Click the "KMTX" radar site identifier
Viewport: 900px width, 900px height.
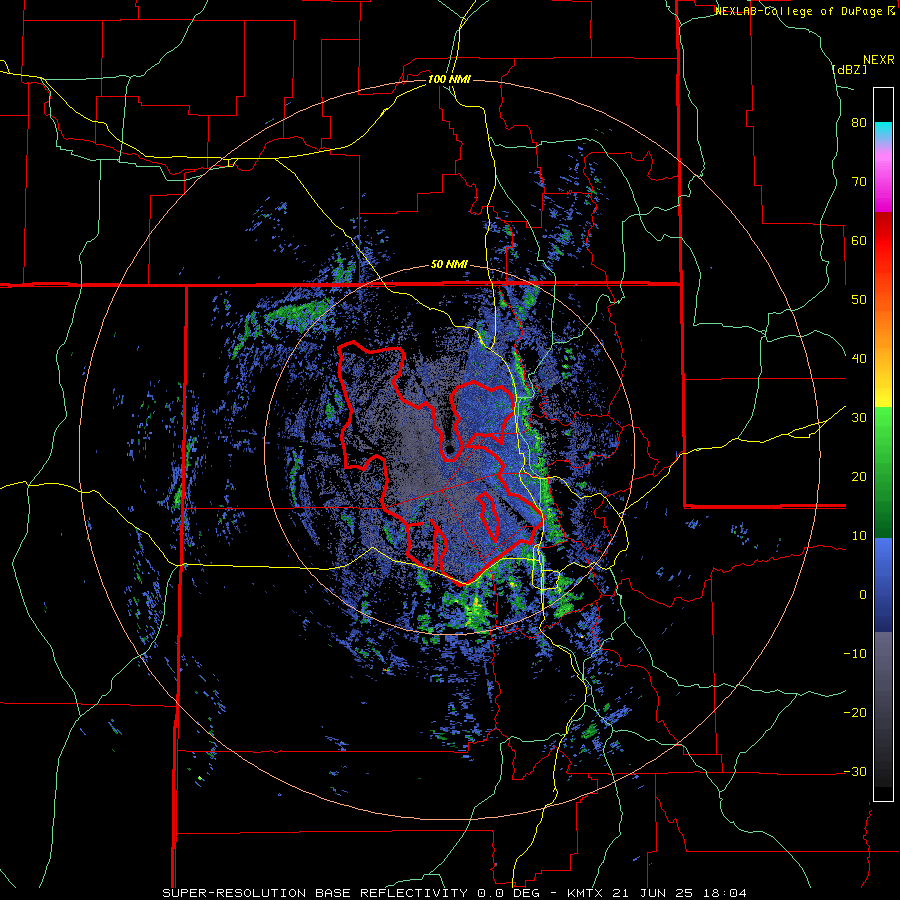[586, 893]
